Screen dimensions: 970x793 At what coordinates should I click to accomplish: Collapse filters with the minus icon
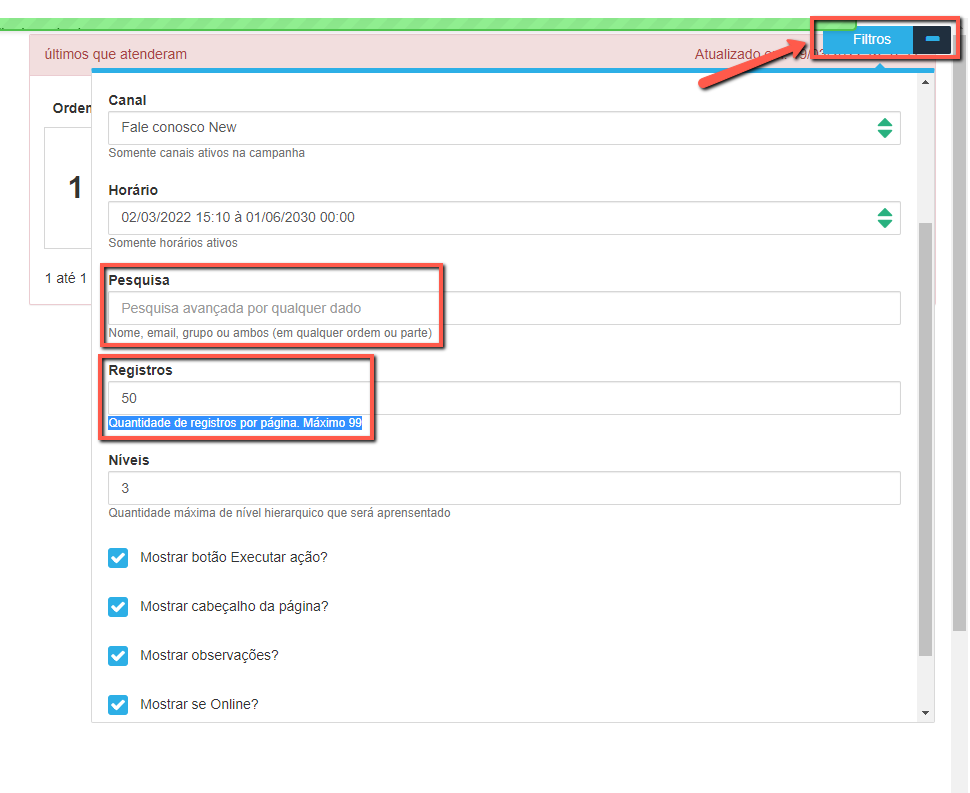[932, 39]
